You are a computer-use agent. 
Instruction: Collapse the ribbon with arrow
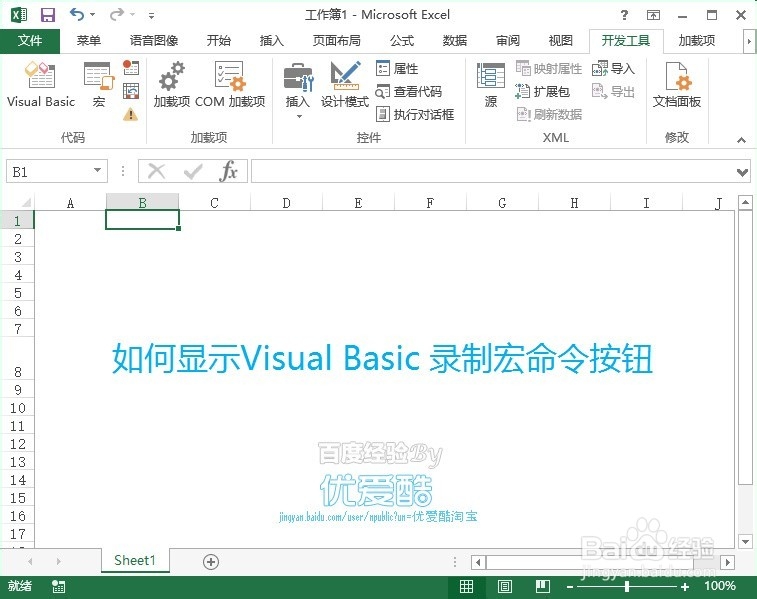click(742, 140)
